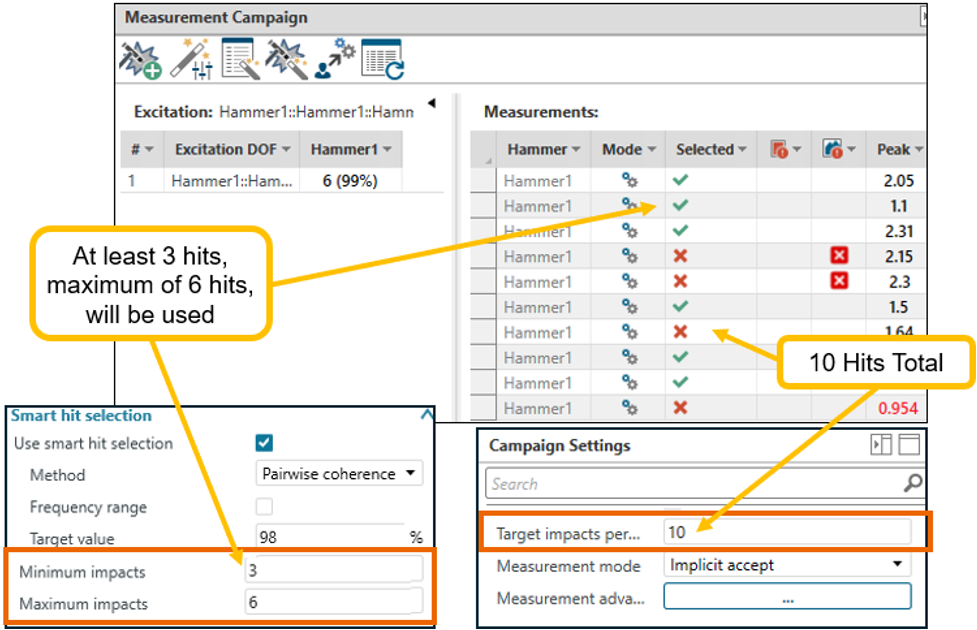Click the mode gear icon in first measurement row
This screenshot has width=977, height=630.
pyautogui.click(x=629, y=181)
